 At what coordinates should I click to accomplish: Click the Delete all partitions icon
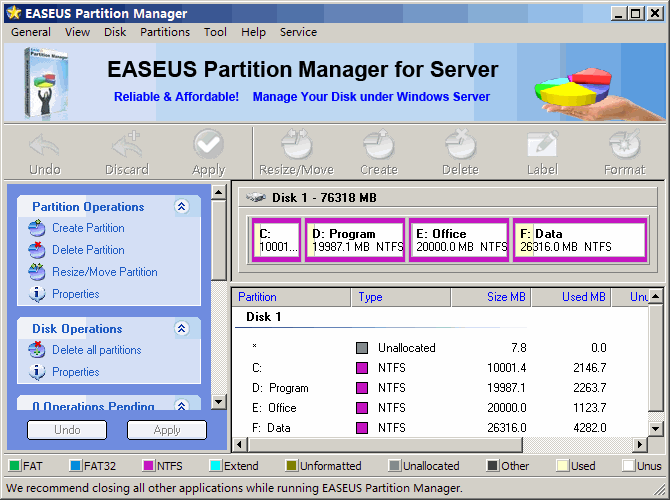pos(37,350)
